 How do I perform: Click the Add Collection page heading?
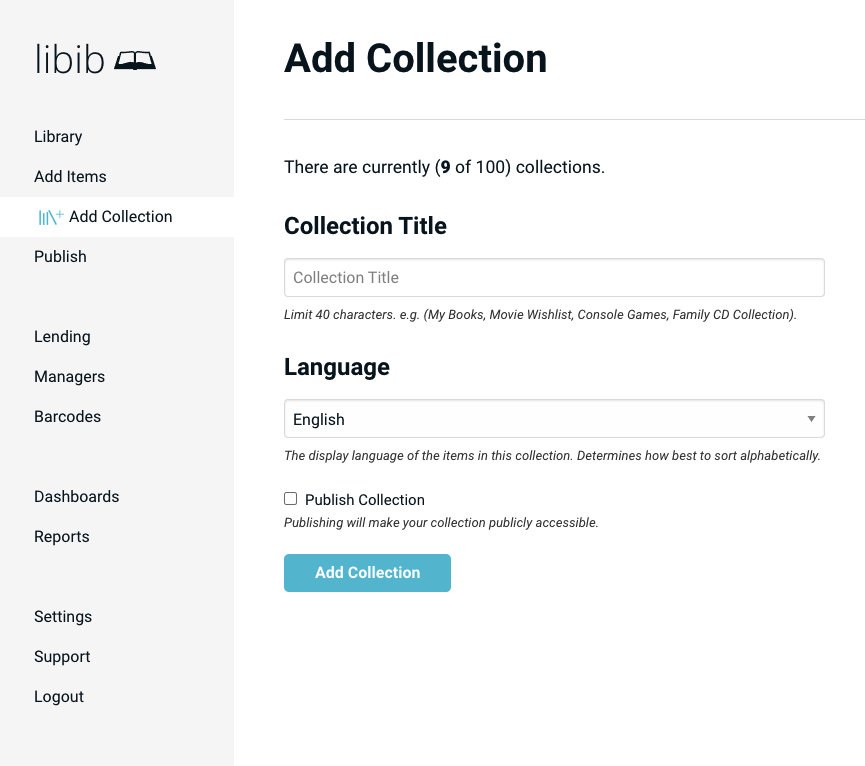tap(415, 59)
